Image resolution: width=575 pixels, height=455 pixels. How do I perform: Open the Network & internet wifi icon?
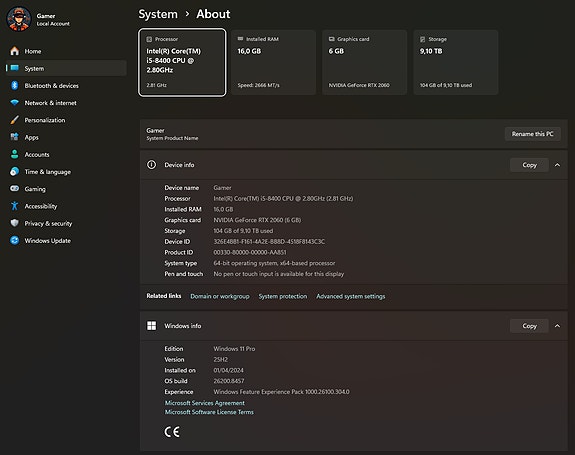click(15, 103)
